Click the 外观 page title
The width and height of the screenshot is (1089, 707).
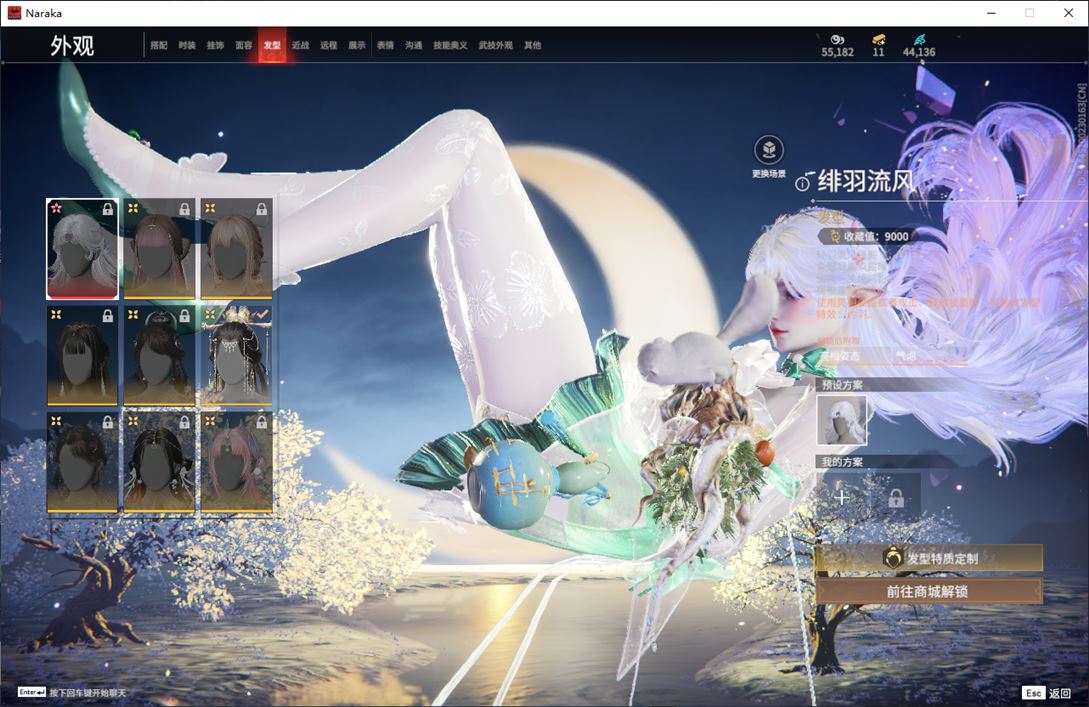[x=72, y=46]
